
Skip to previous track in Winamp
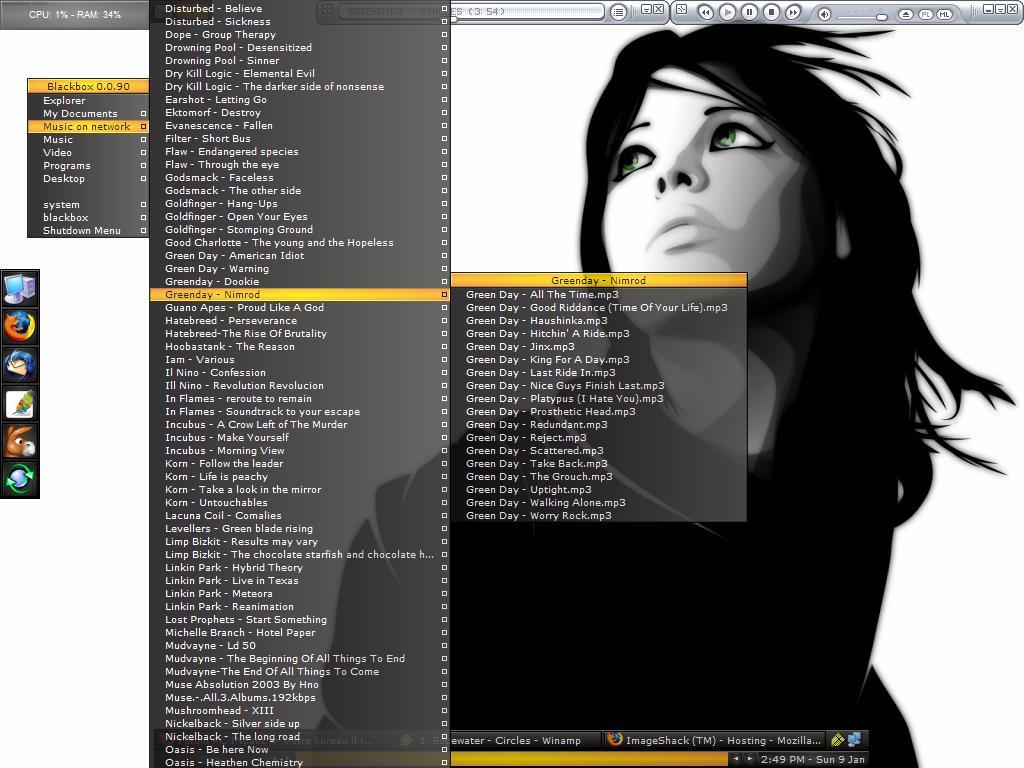705,12
